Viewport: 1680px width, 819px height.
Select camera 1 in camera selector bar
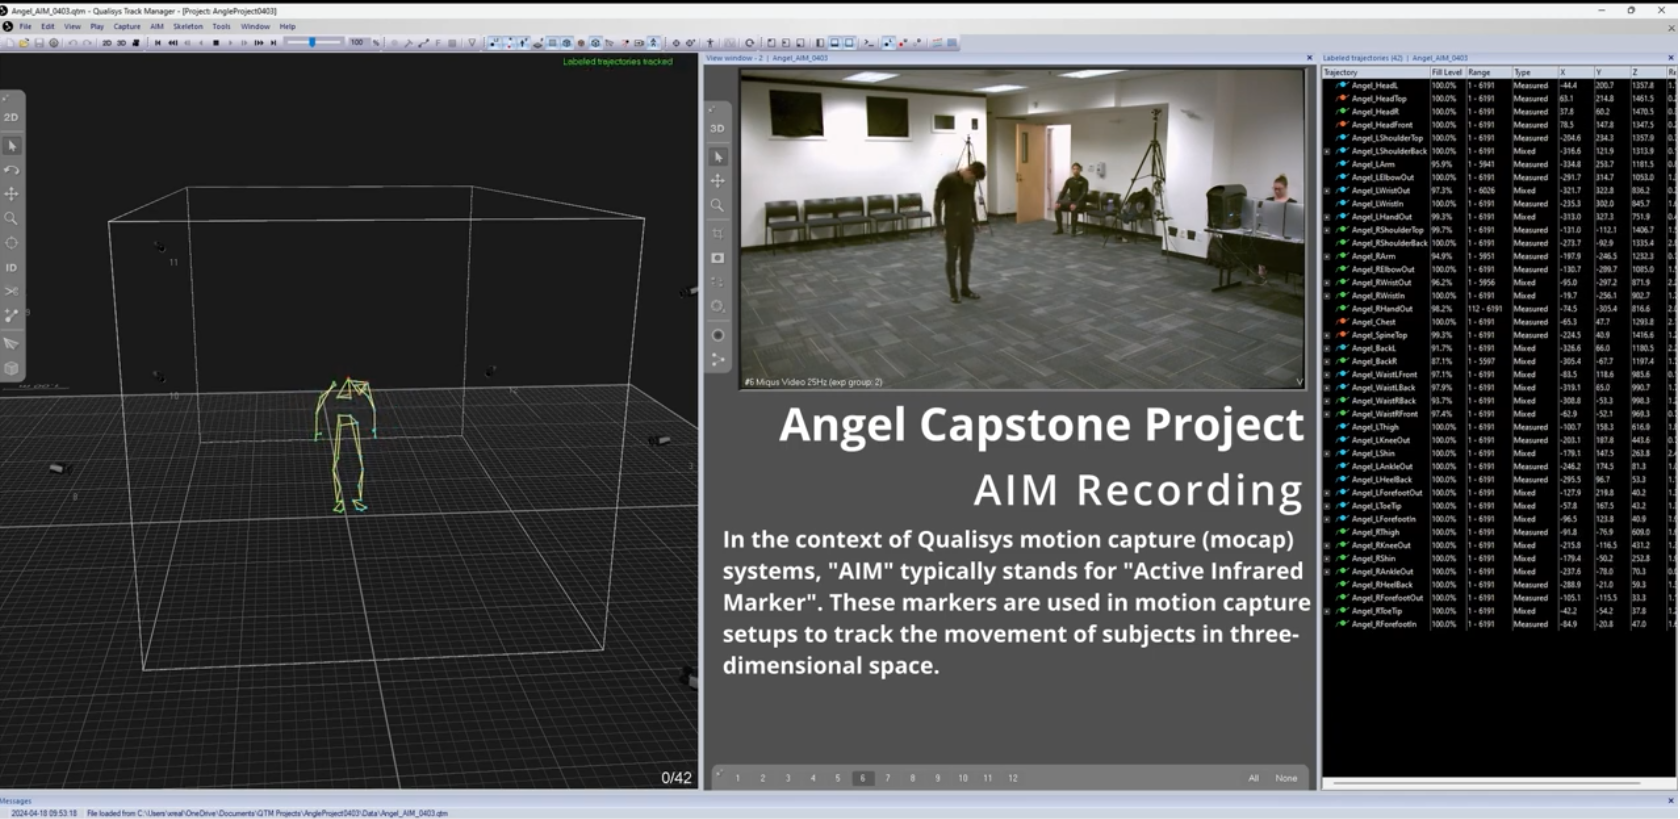coord(738,778)
